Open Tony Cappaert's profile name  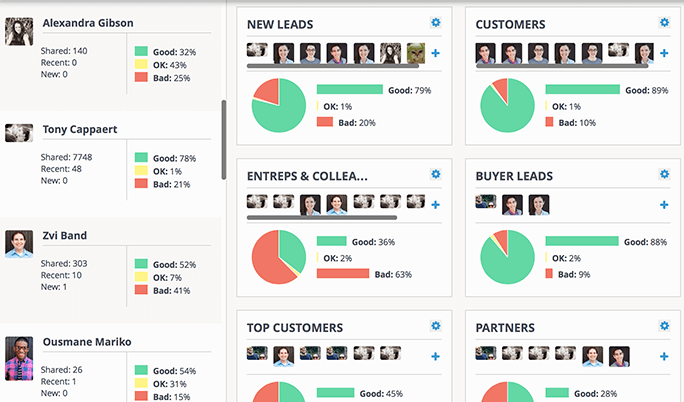click(80, 129)
